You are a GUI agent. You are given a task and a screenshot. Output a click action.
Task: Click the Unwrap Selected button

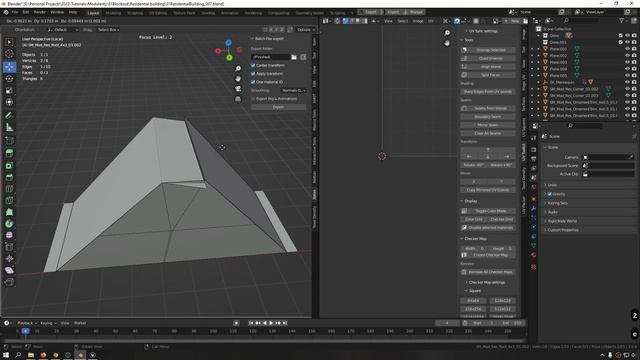pyautogui.click(x=488, y=50)
